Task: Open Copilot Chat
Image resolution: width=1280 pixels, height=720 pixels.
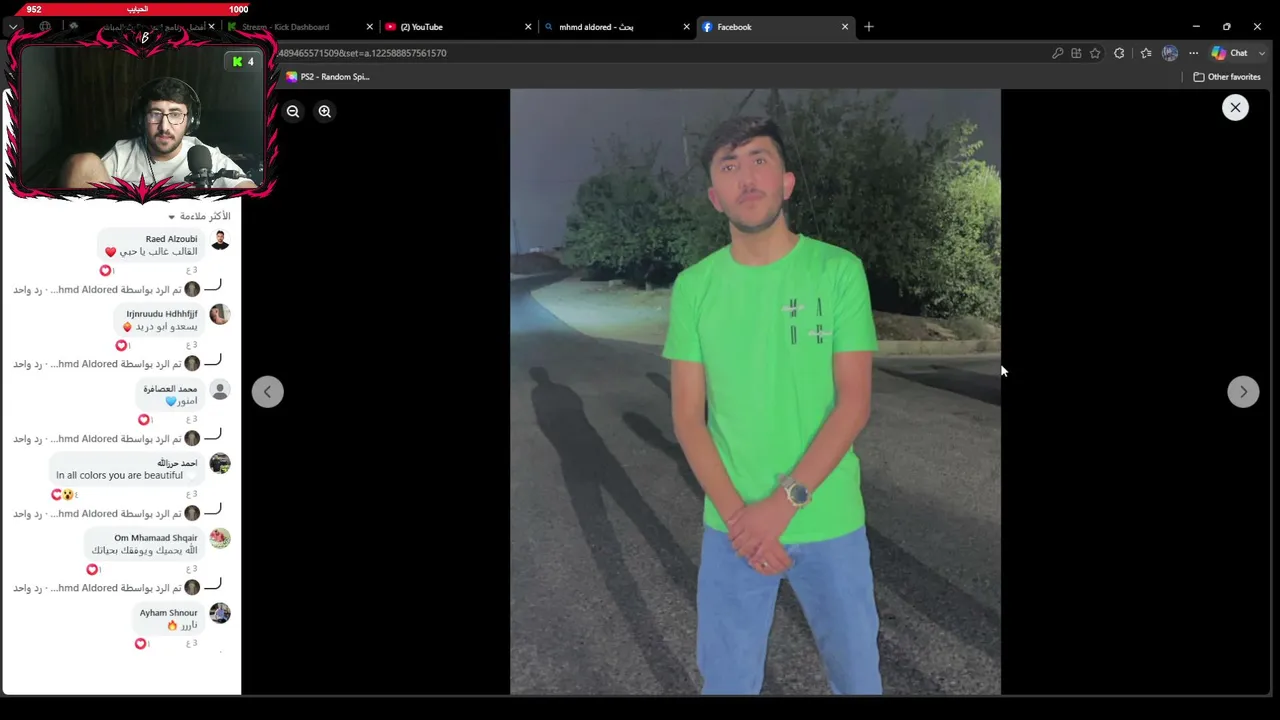Action: point(1230,53)
